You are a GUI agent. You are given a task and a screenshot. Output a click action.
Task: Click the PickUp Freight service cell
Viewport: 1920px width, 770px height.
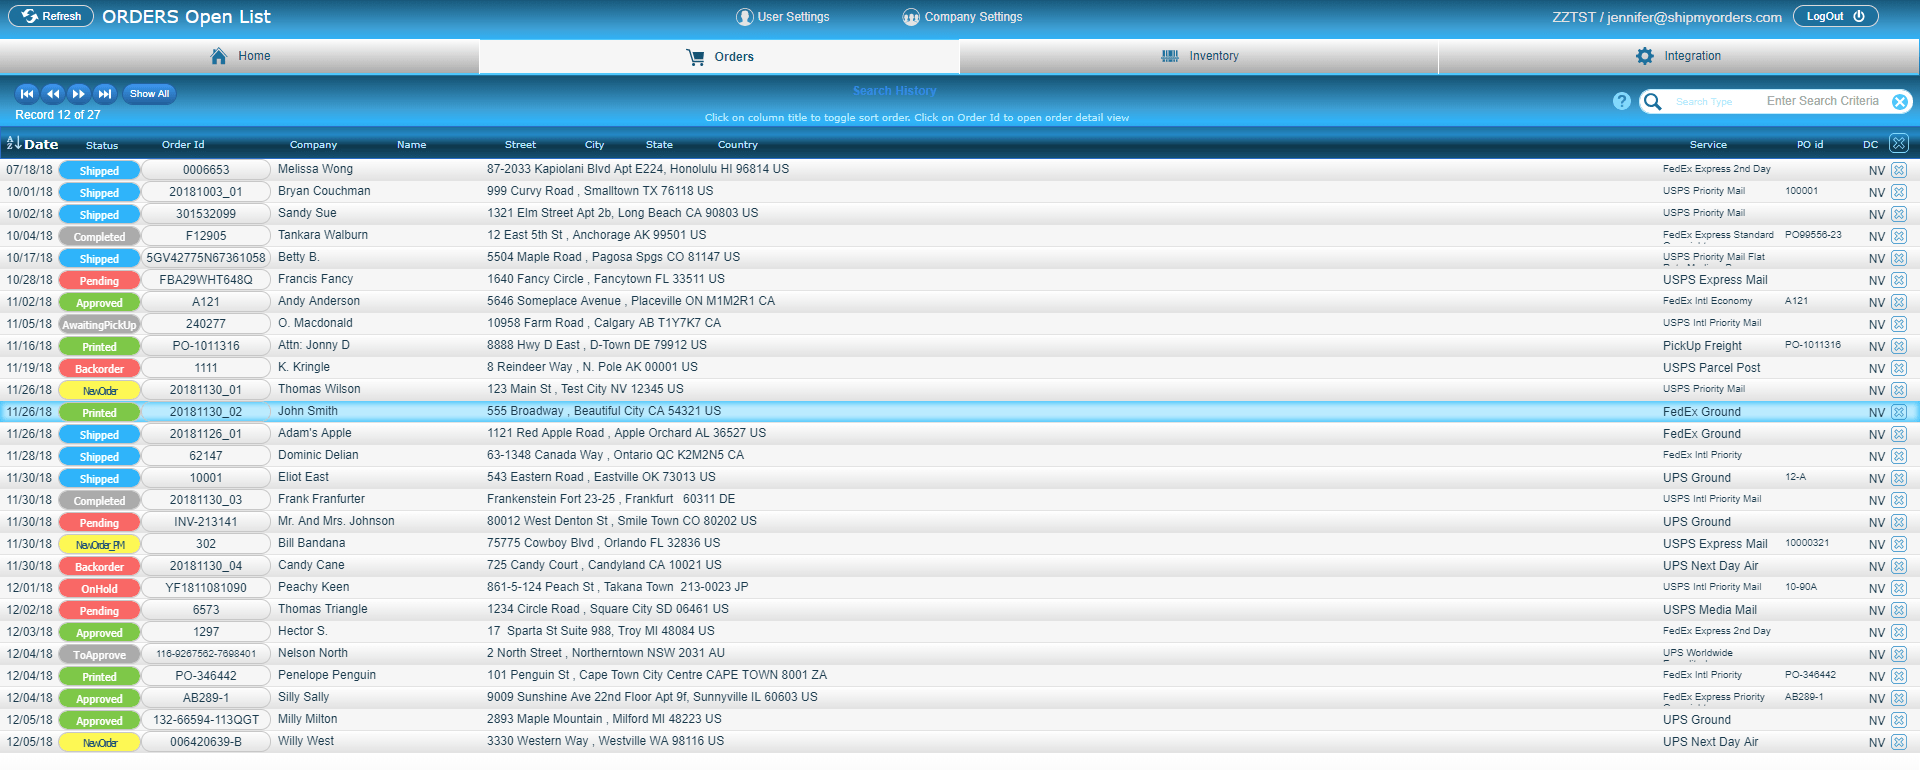point(1702,346)
